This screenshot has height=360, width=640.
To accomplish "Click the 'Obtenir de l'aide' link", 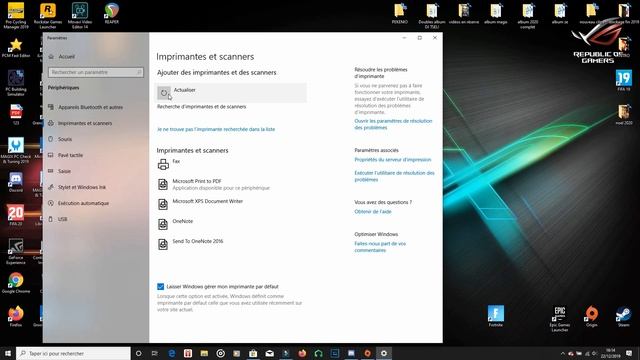I will coord(373,211).
